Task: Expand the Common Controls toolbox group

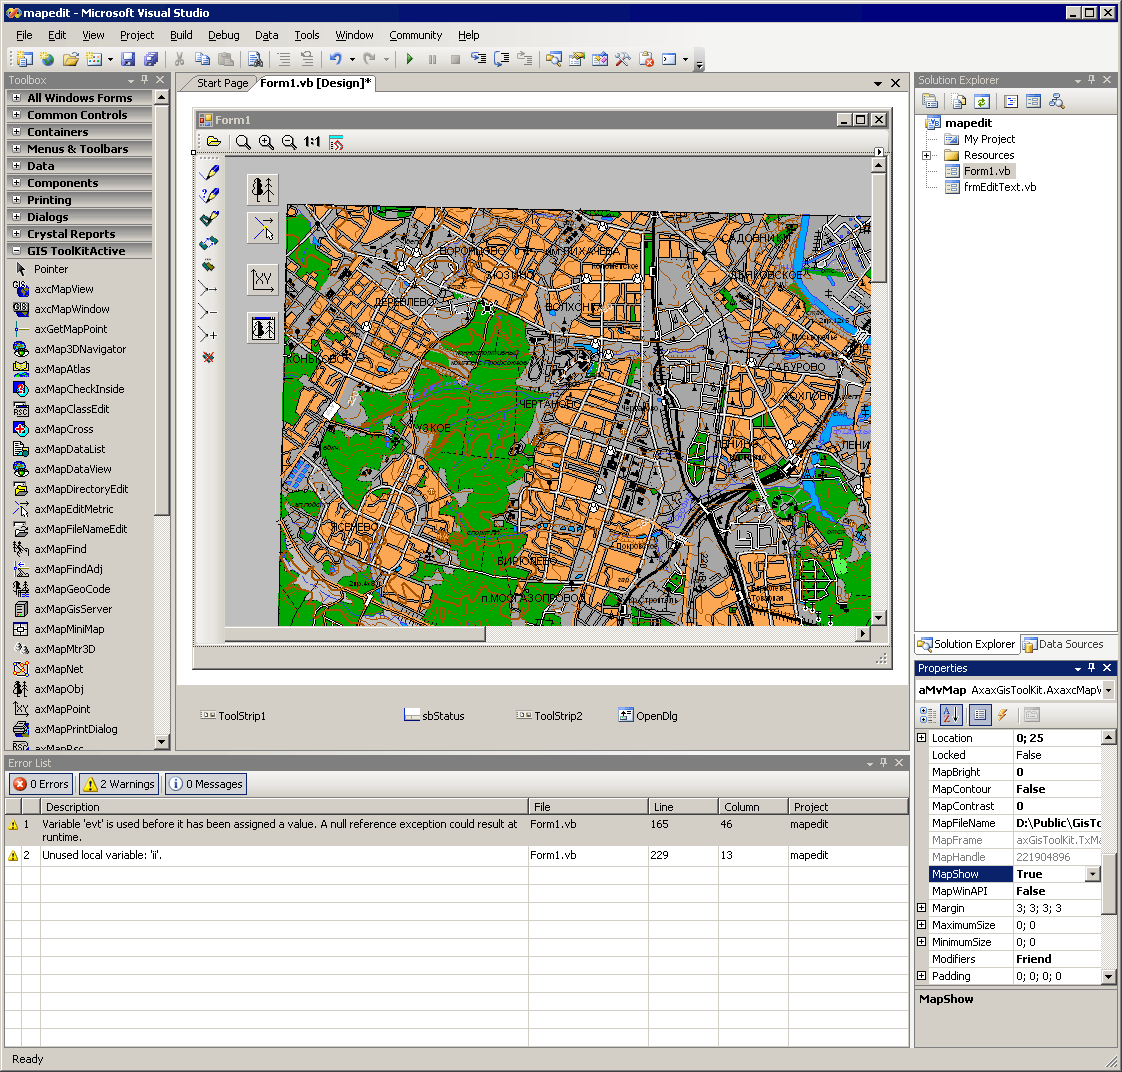Action: 16,114
